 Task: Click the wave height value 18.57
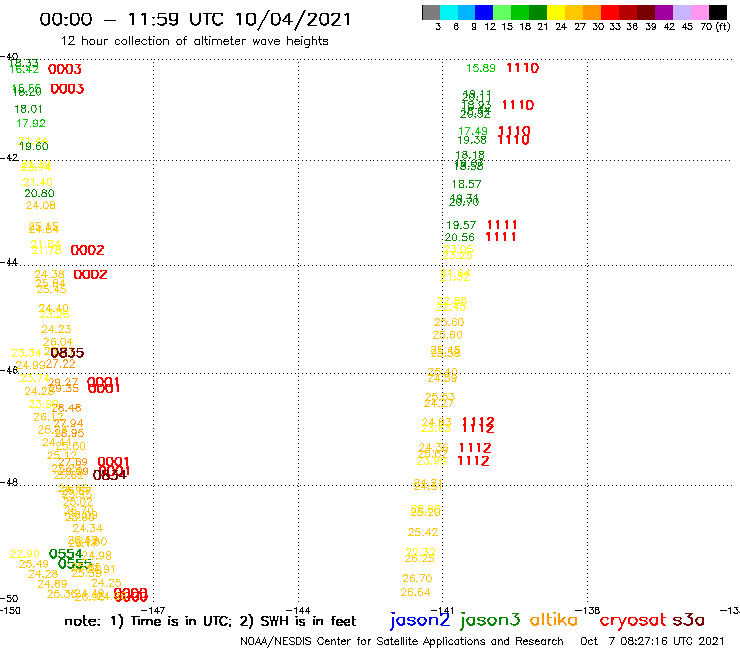pyautogui.click(x=466, y=184)
